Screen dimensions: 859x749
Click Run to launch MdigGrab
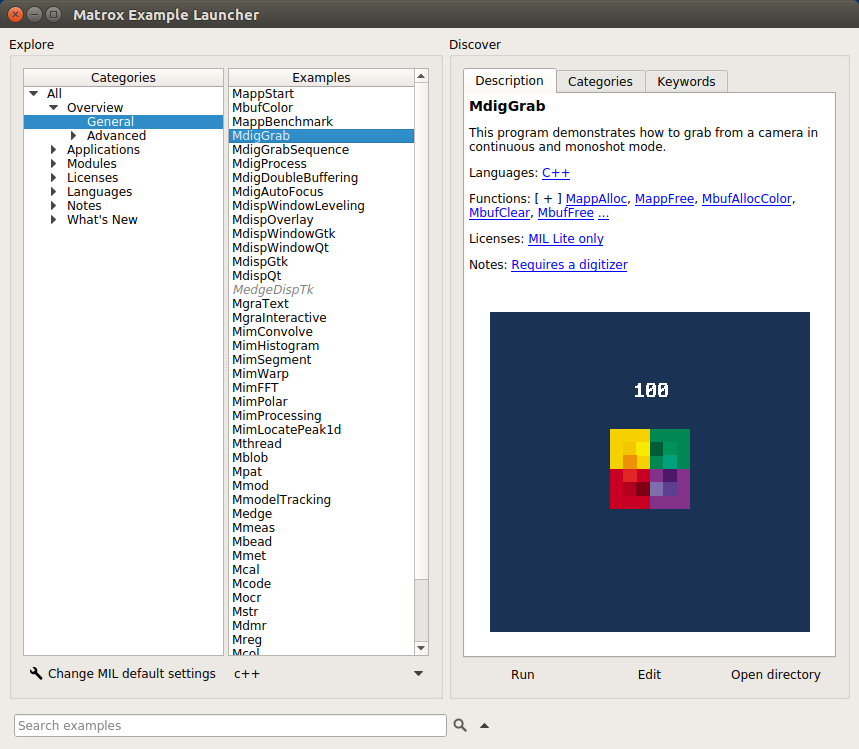[522, 674]
